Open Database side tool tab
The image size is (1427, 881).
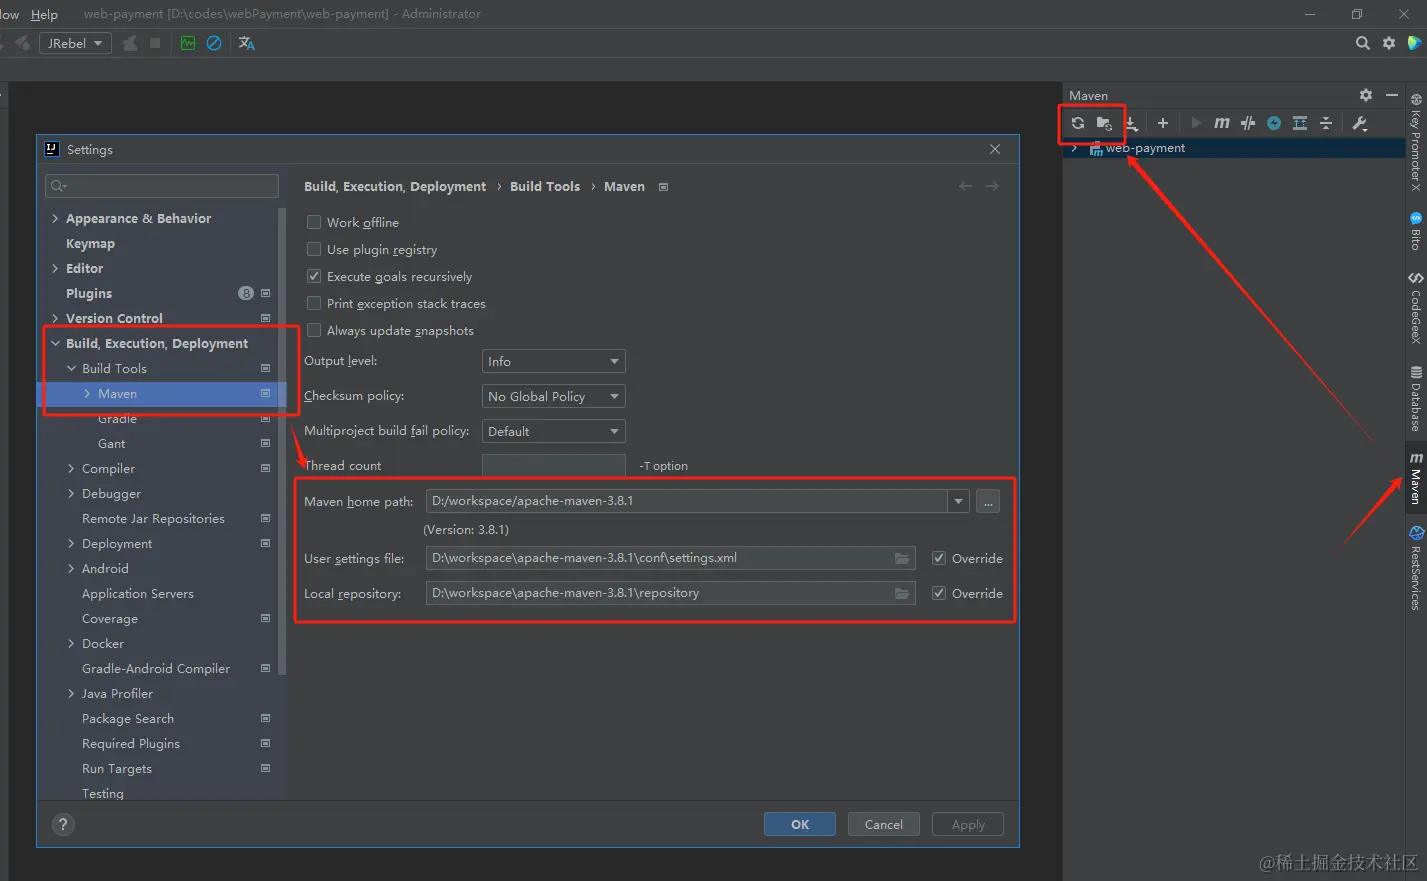tap(1416, 398)
